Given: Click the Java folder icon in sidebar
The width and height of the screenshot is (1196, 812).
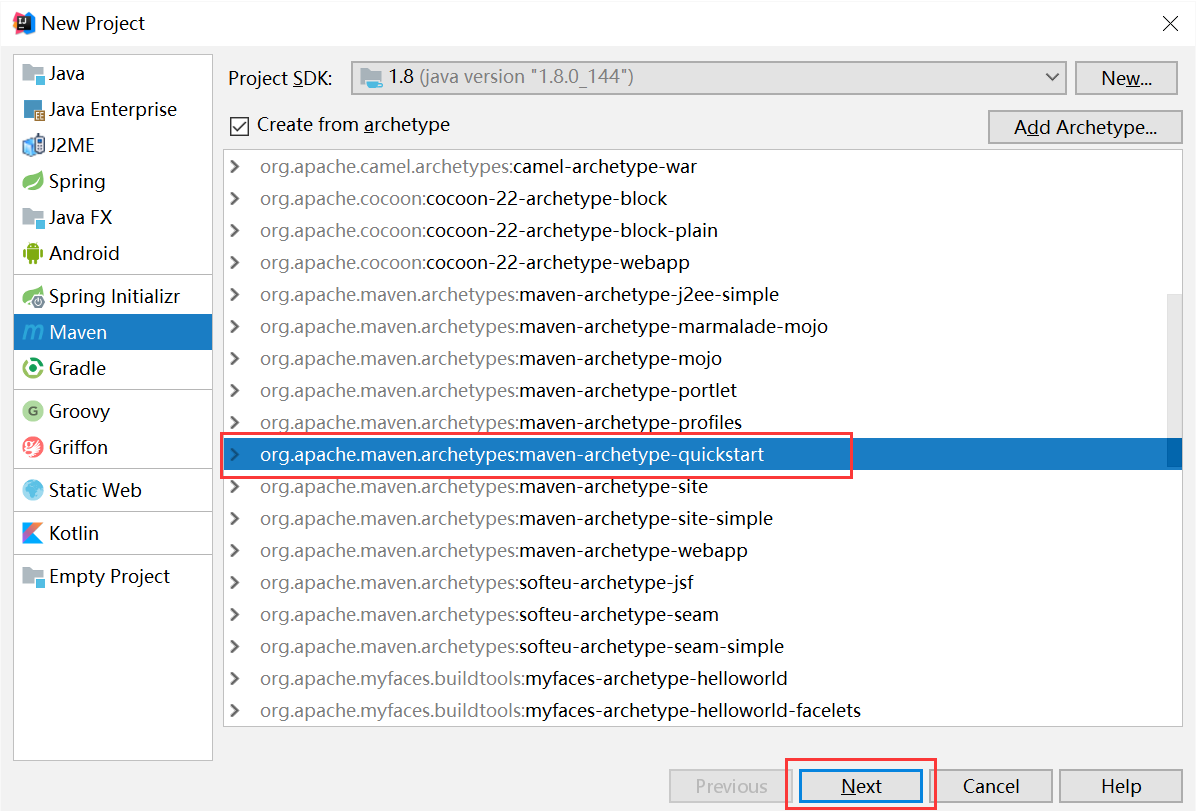Looking at the screenshot, I should pyautogui.click(x=34, y=74).
